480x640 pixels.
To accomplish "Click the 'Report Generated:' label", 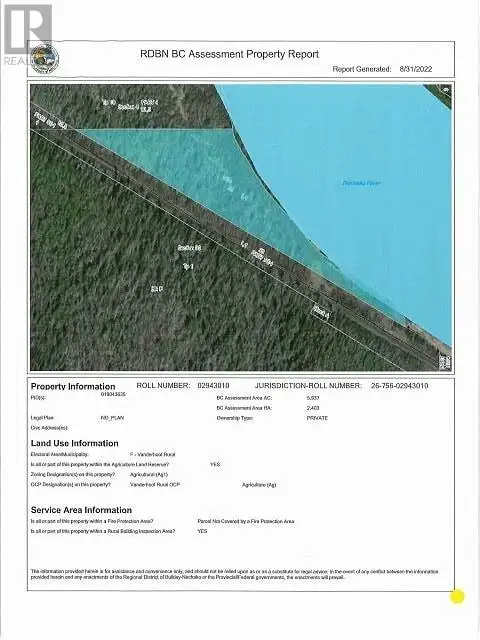I will (362, 69).
